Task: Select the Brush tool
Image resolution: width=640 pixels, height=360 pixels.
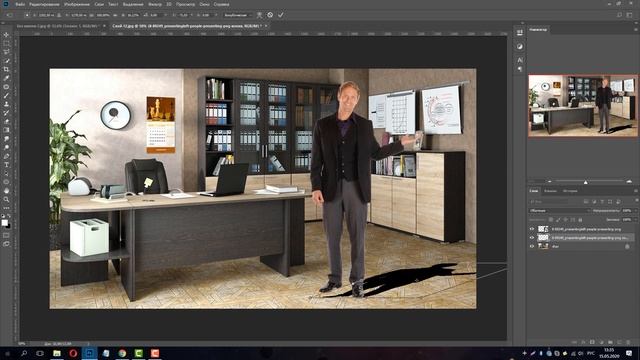Action: pos(6,96)
